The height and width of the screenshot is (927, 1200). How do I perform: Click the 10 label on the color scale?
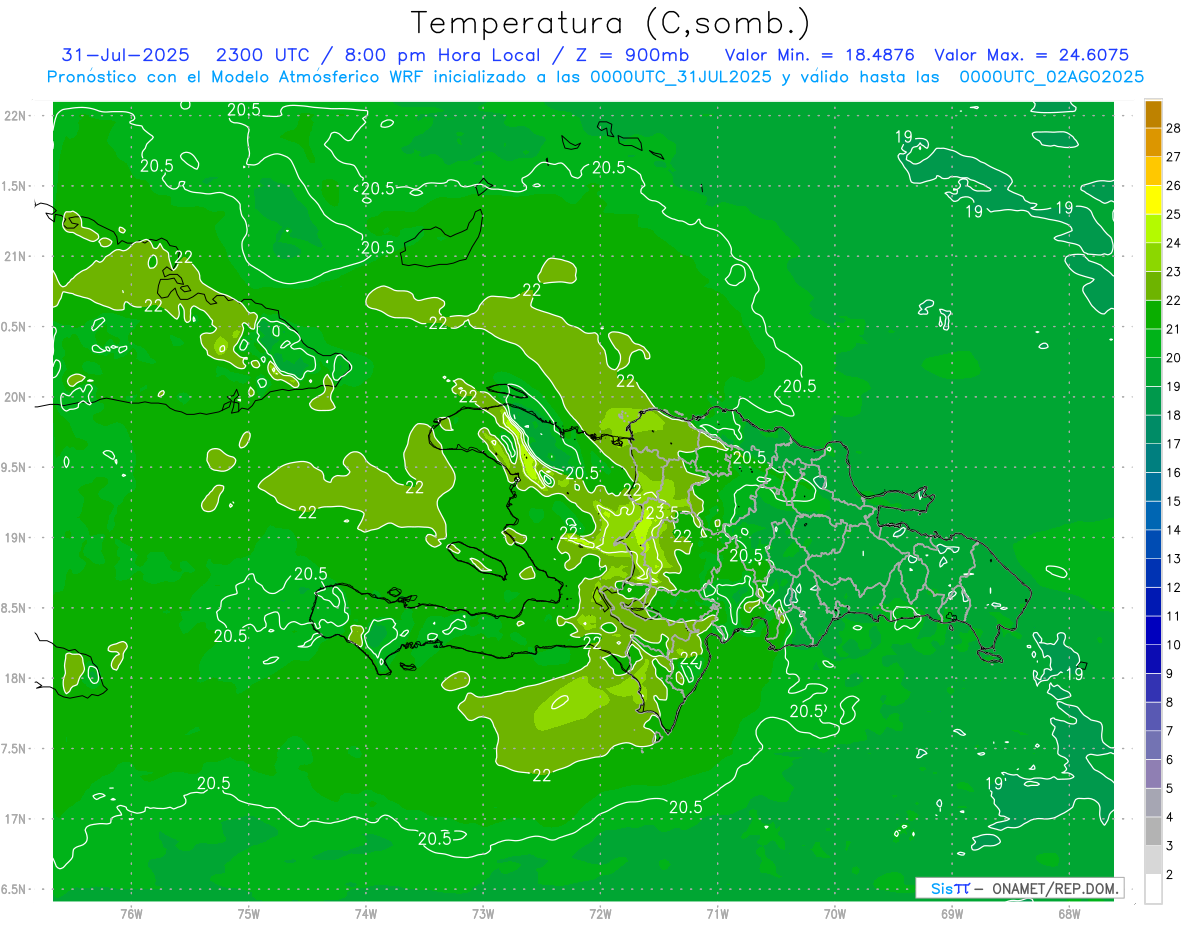pyautogui.click(x=1173, y=645)
